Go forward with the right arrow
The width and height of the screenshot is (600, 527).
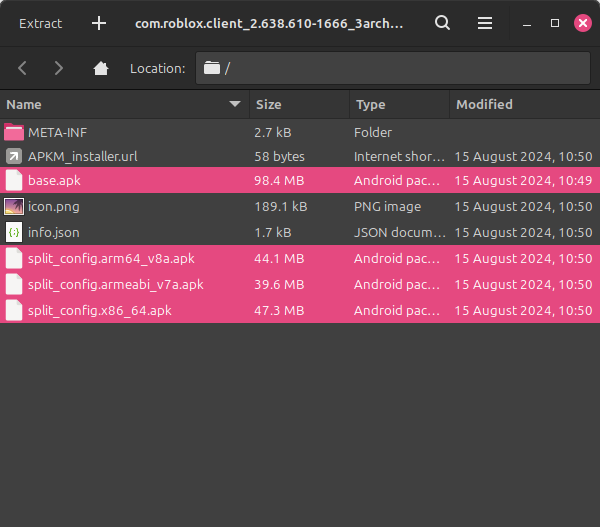[58, 68]
